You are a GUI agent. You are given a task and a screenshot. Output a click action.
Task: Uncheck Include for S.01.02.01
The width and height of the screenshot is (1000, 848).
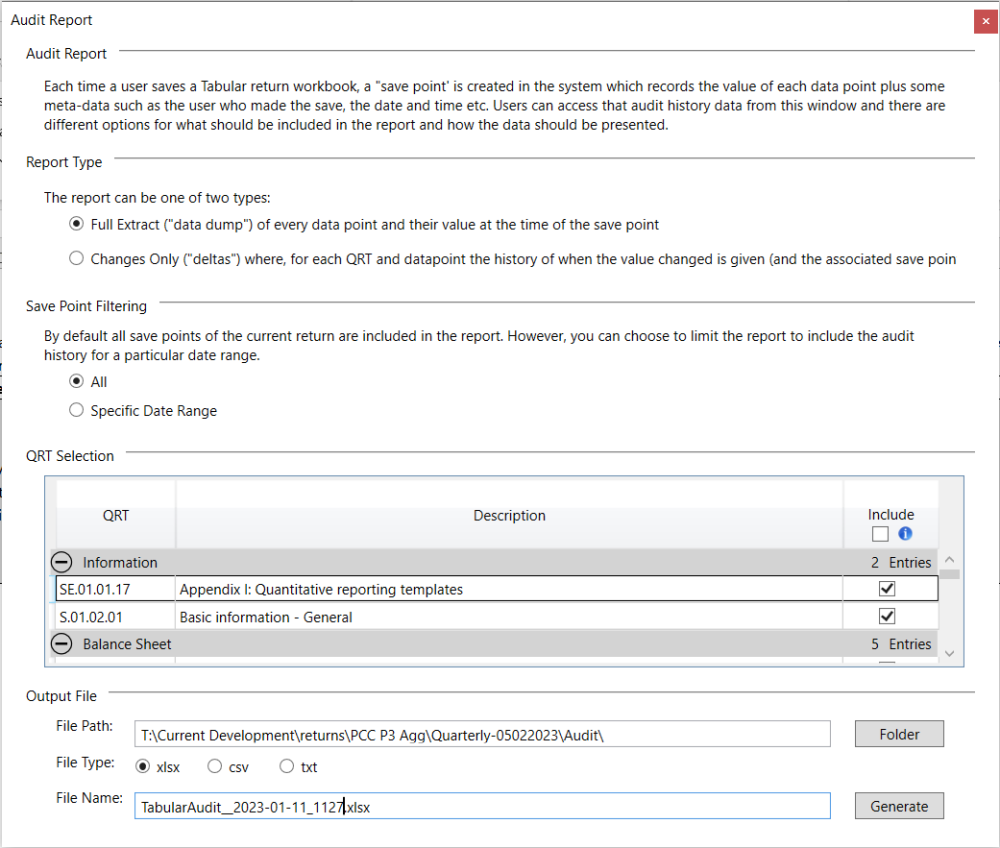coord(887,616)
